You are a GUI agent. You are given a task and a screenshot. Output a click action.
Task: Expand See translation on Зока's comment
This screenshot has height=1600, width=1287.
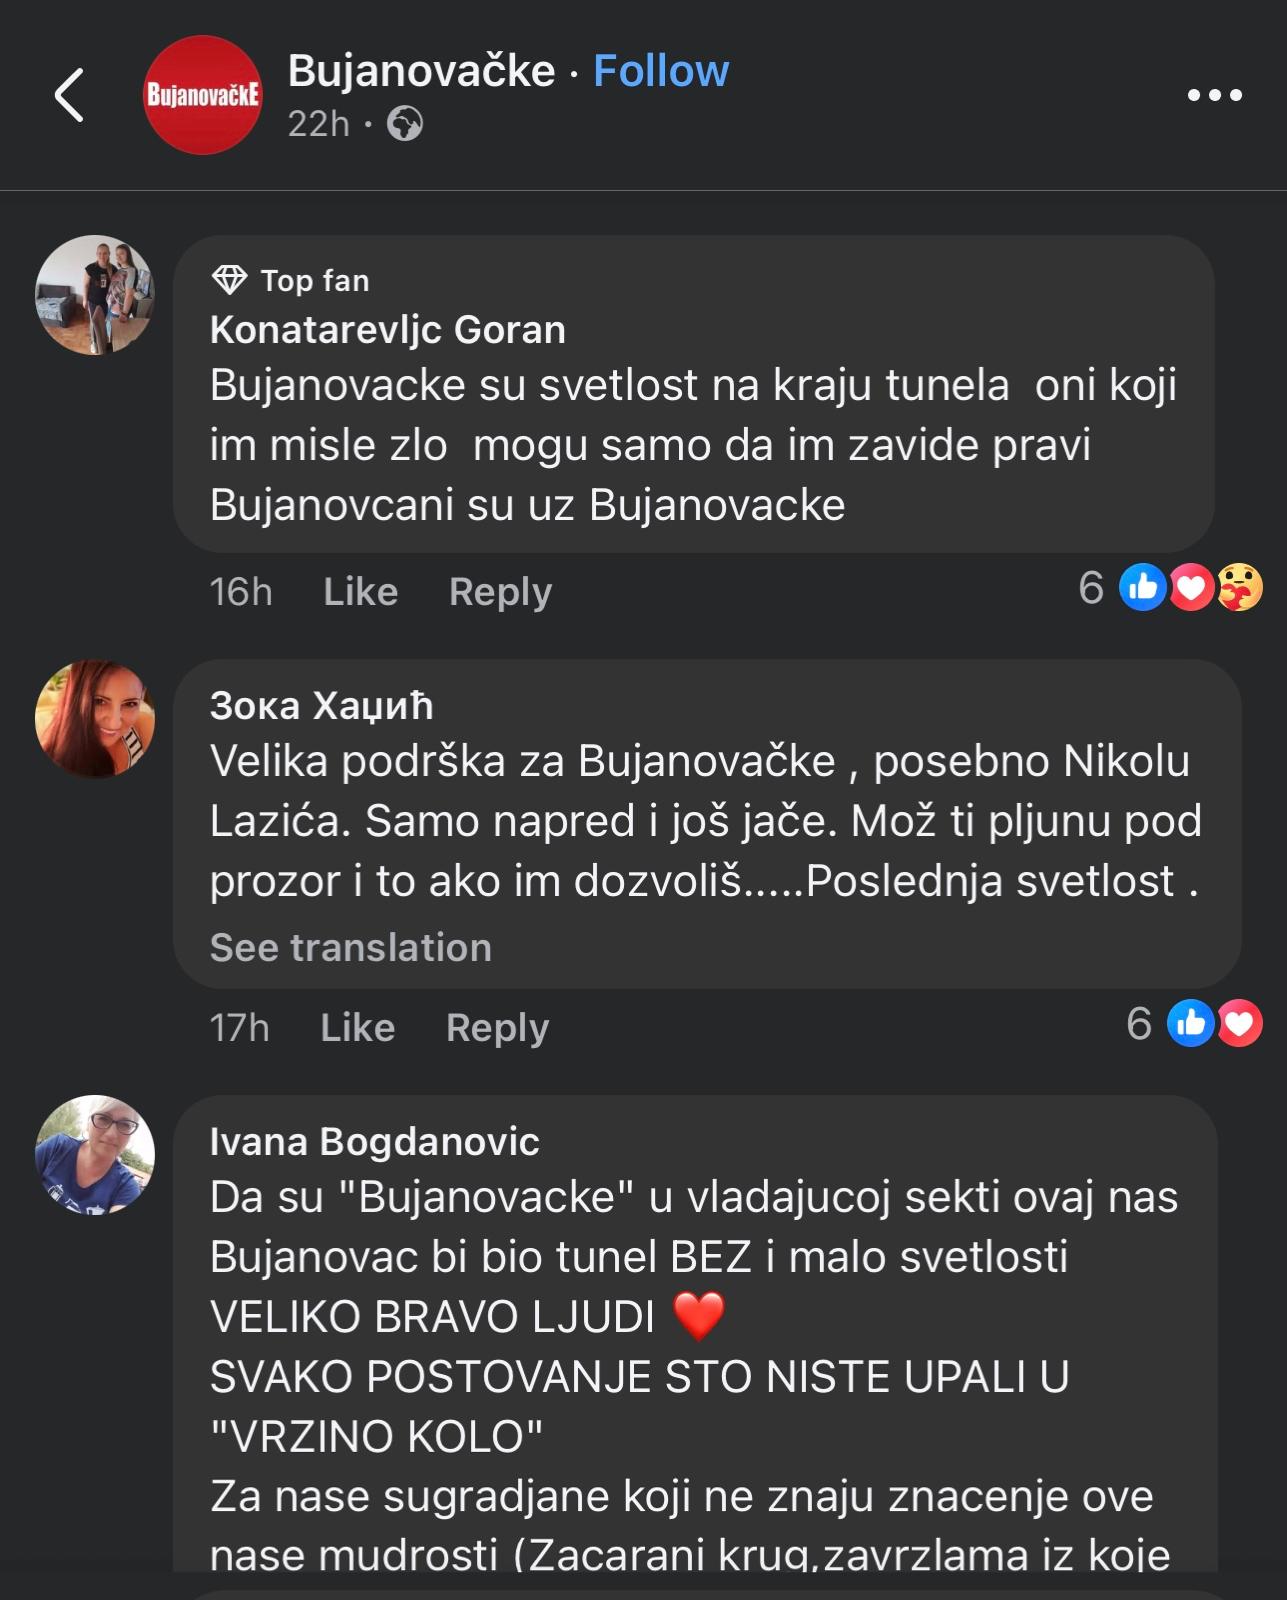(350, 948)
